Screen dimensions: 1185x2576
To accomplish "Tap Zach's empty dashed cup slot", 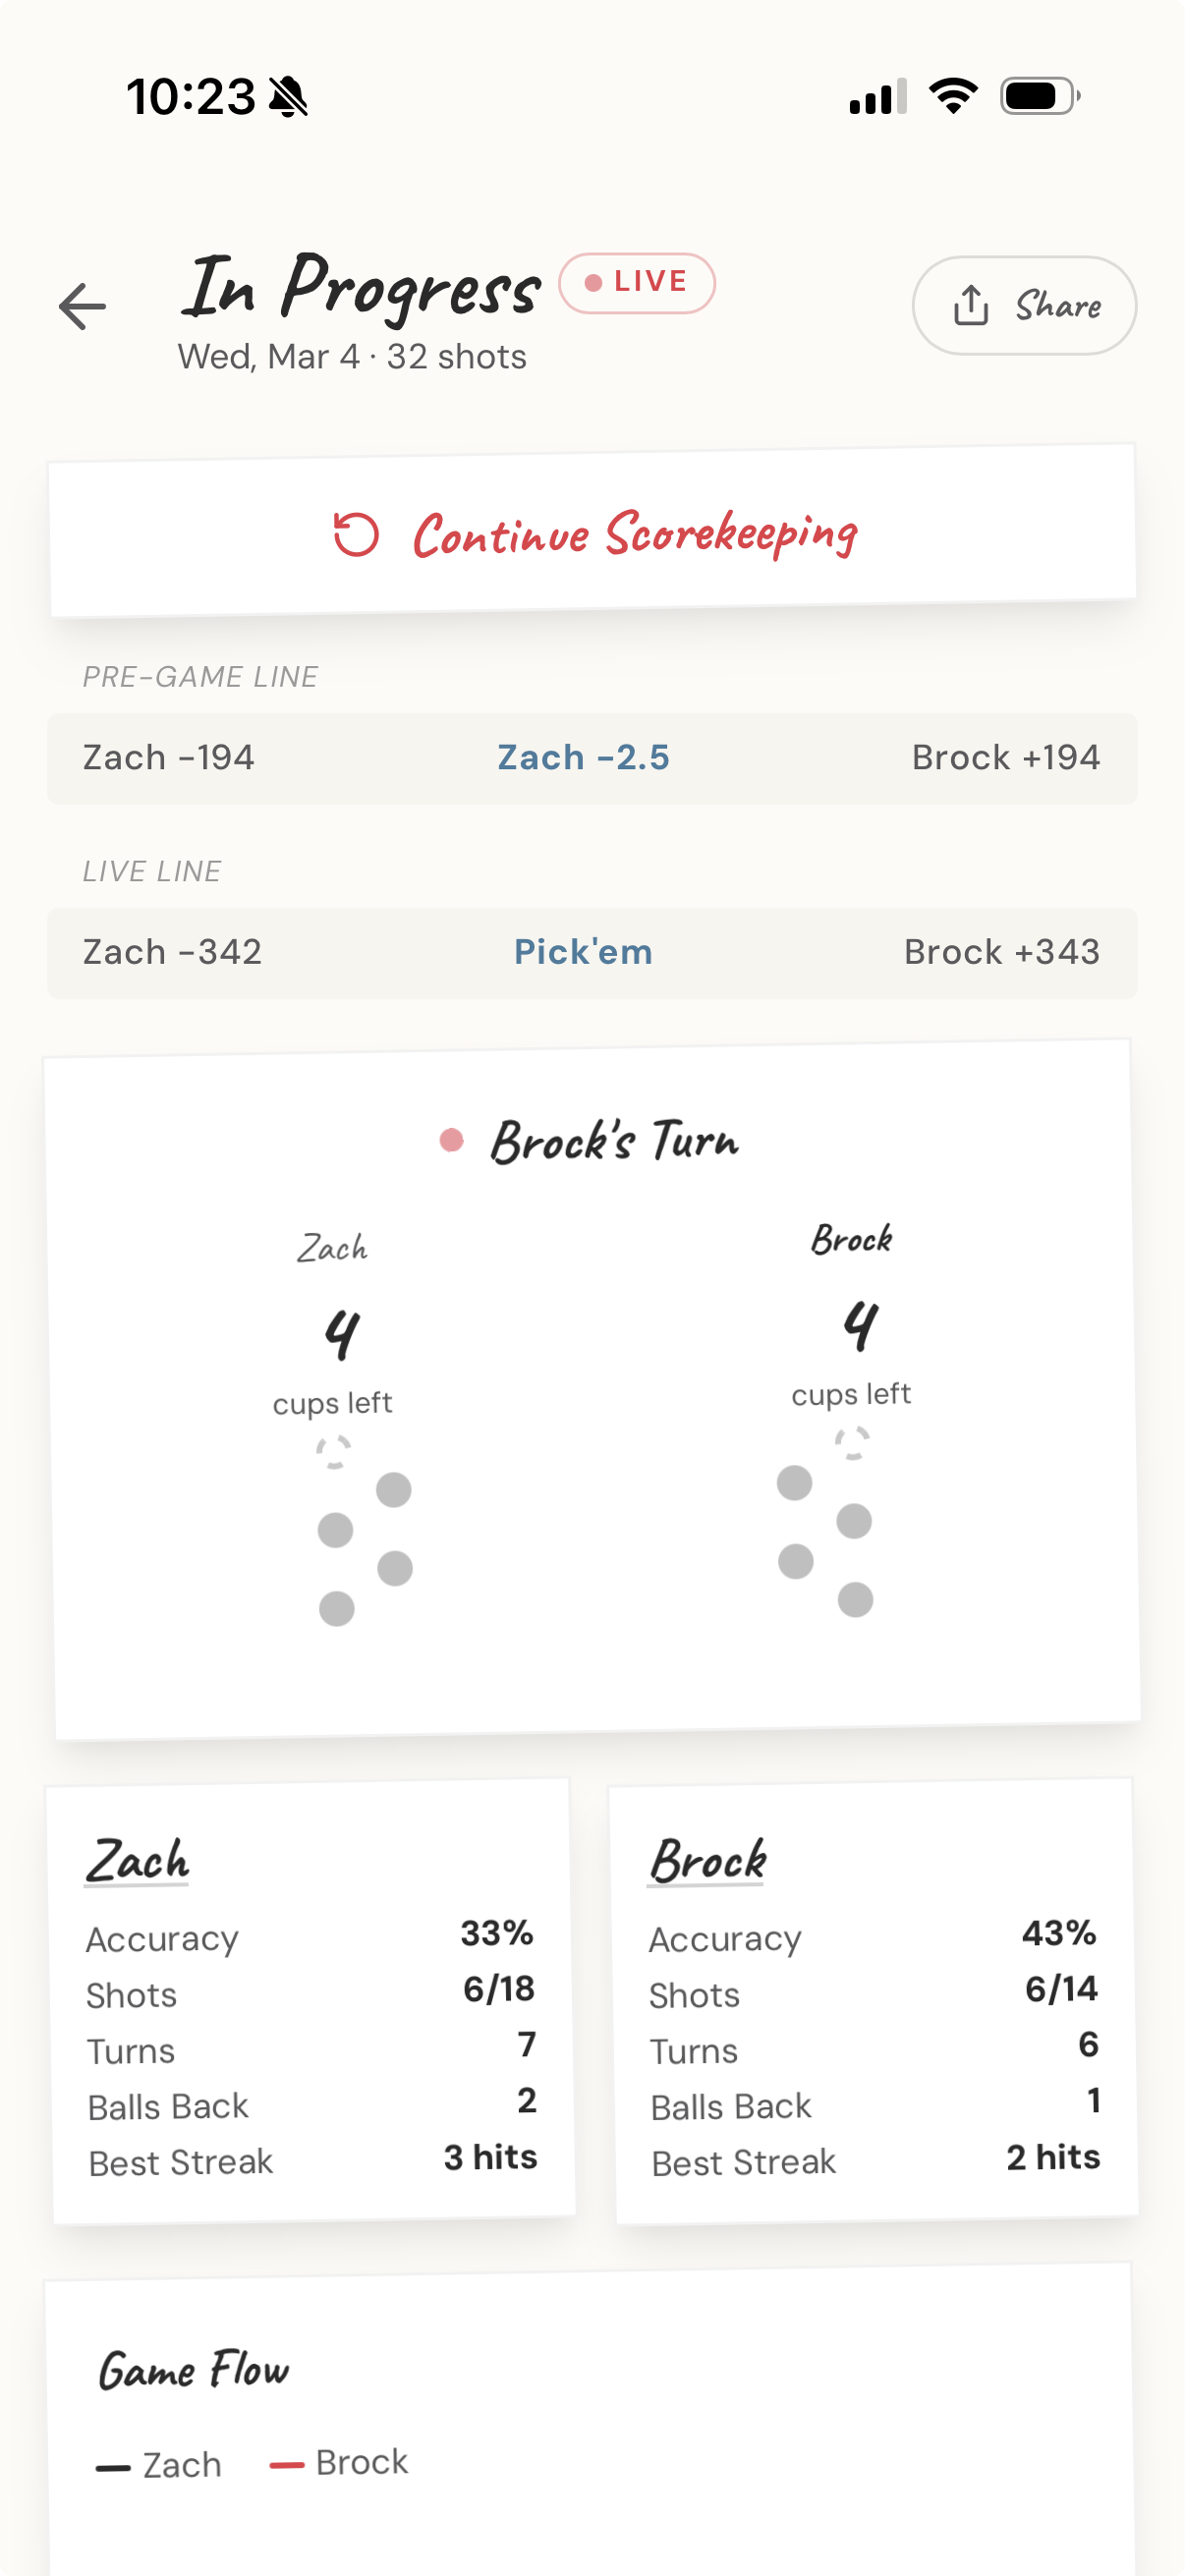I will 334,1452.
